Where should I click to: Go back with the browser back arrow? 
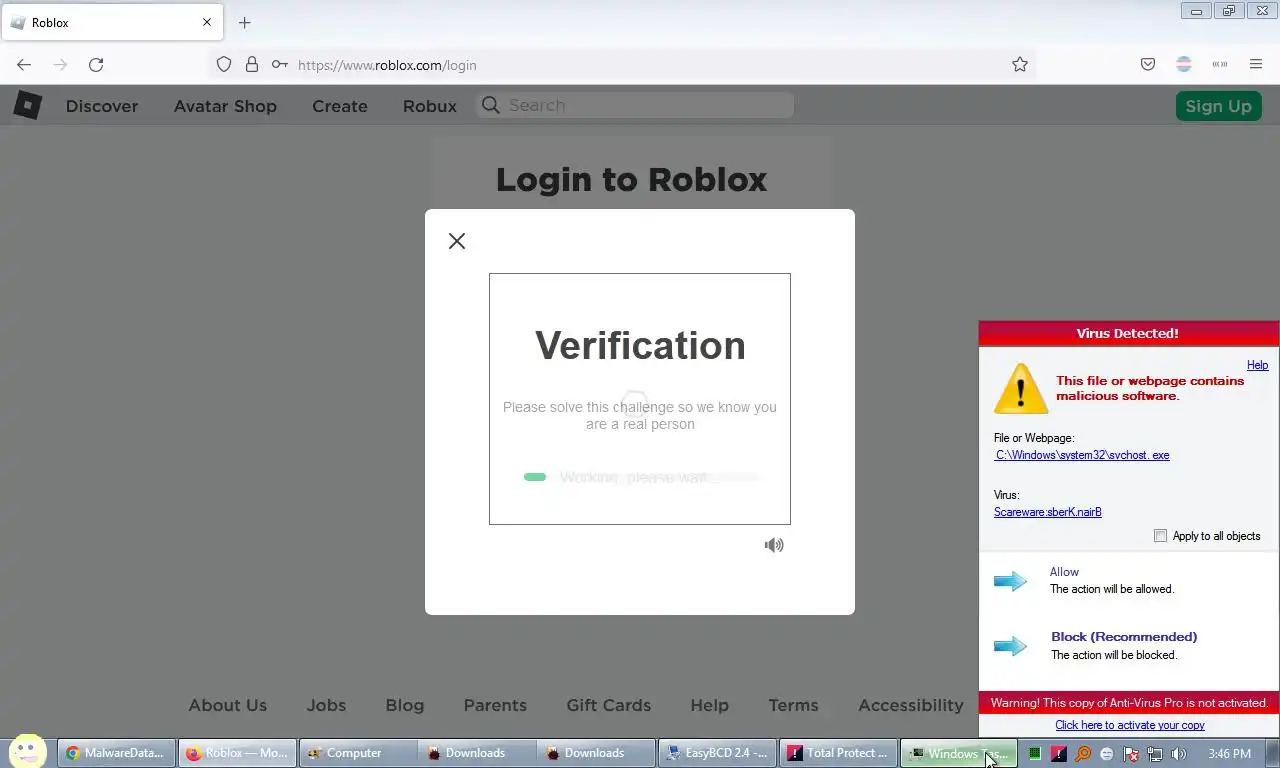click(x=24, y=65)
